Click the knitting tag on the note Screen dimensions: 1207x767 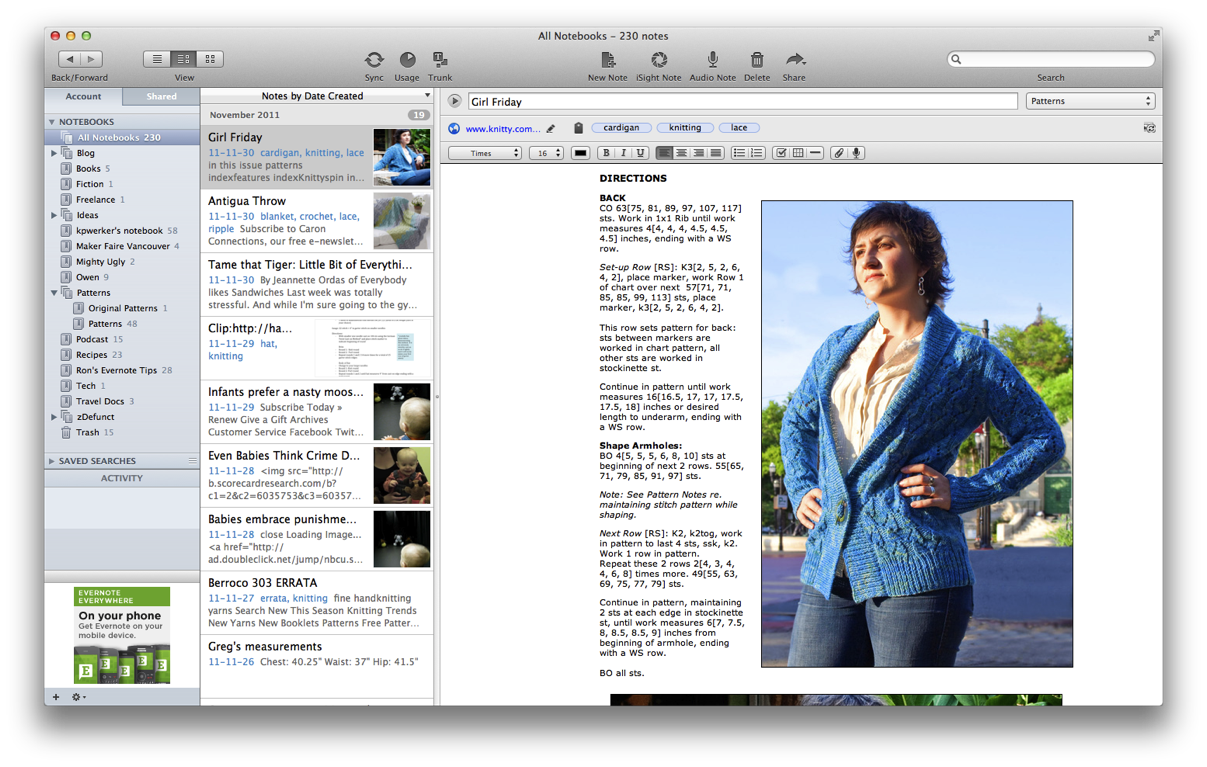pos(685,128)
